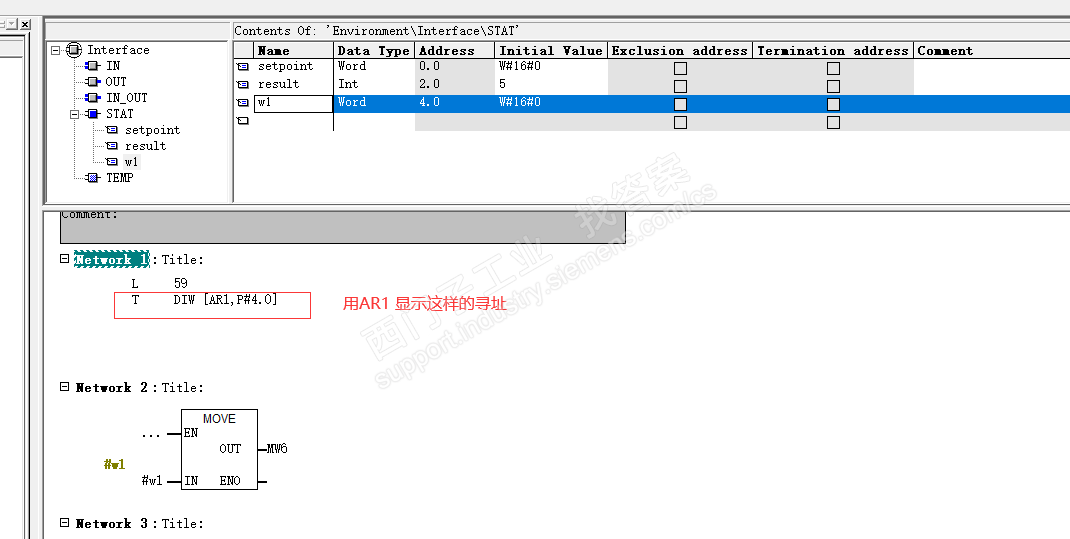Click the '...' EN operand placeholder
This screenshot has width=1070, height=539.
tap(151, 434)
